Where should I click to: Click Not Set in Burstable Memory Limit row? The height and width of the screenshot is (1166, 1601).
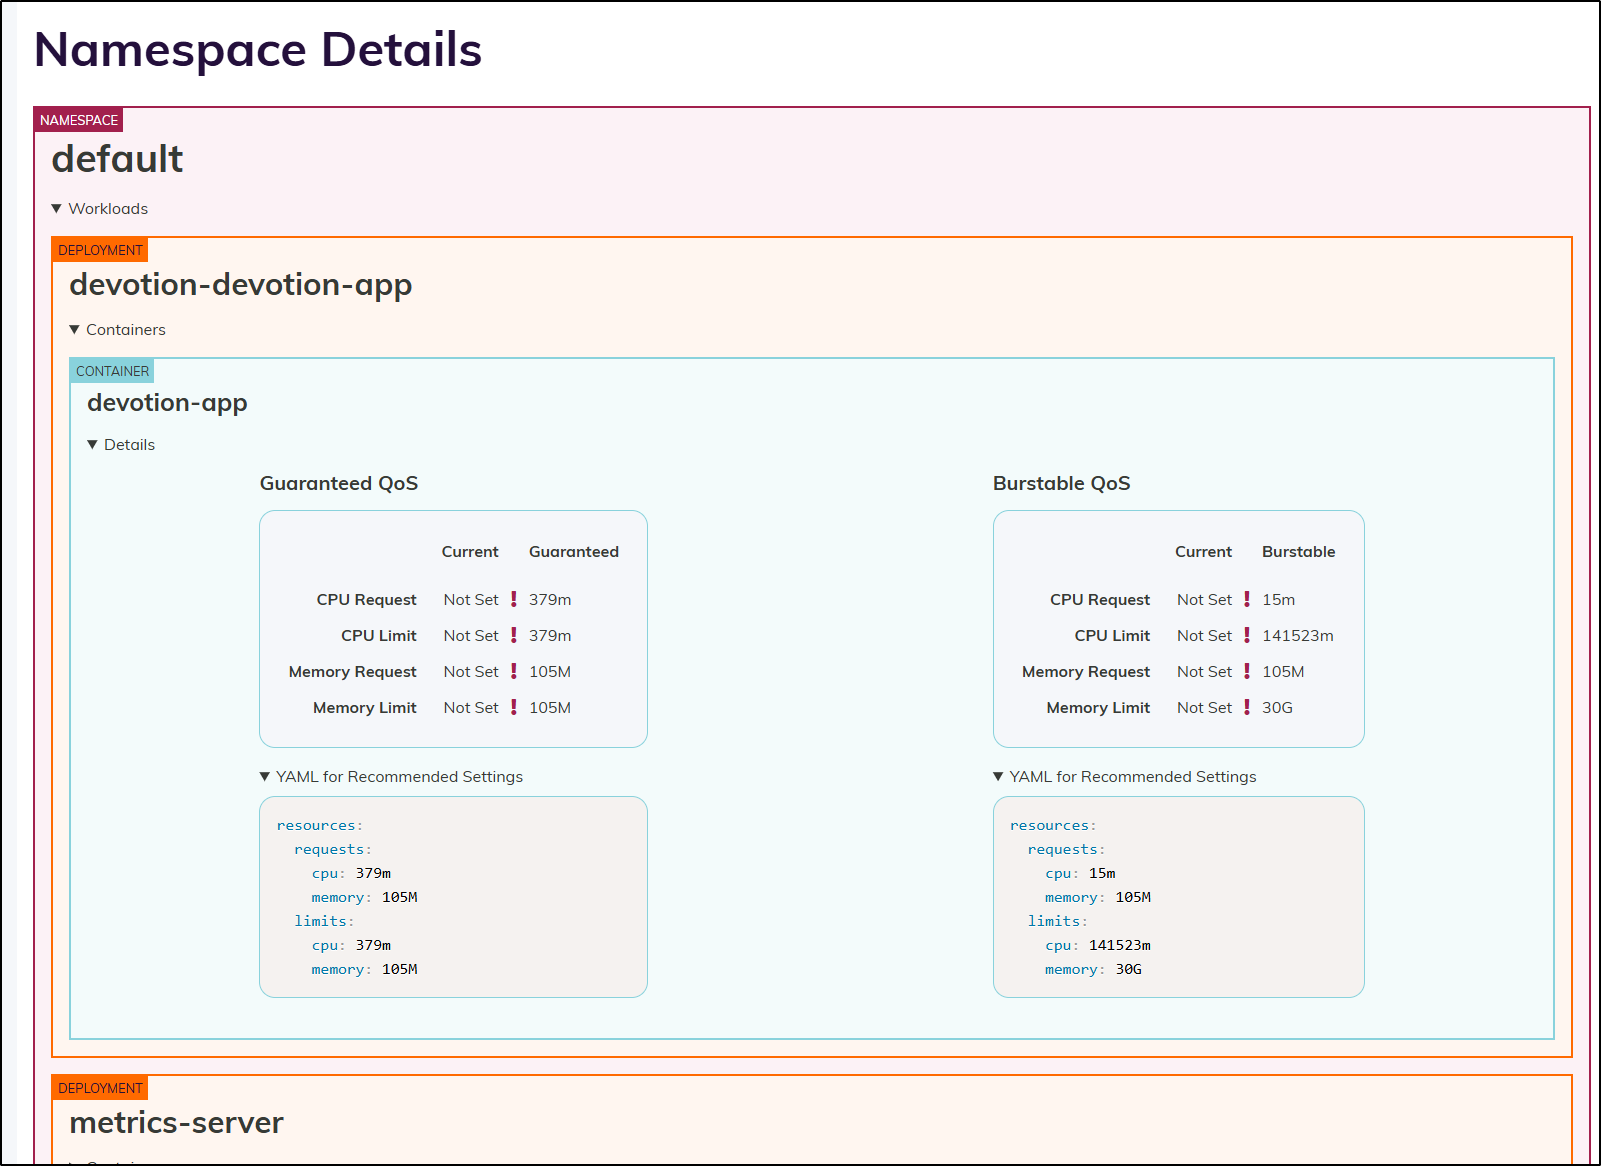[1204, 707]
